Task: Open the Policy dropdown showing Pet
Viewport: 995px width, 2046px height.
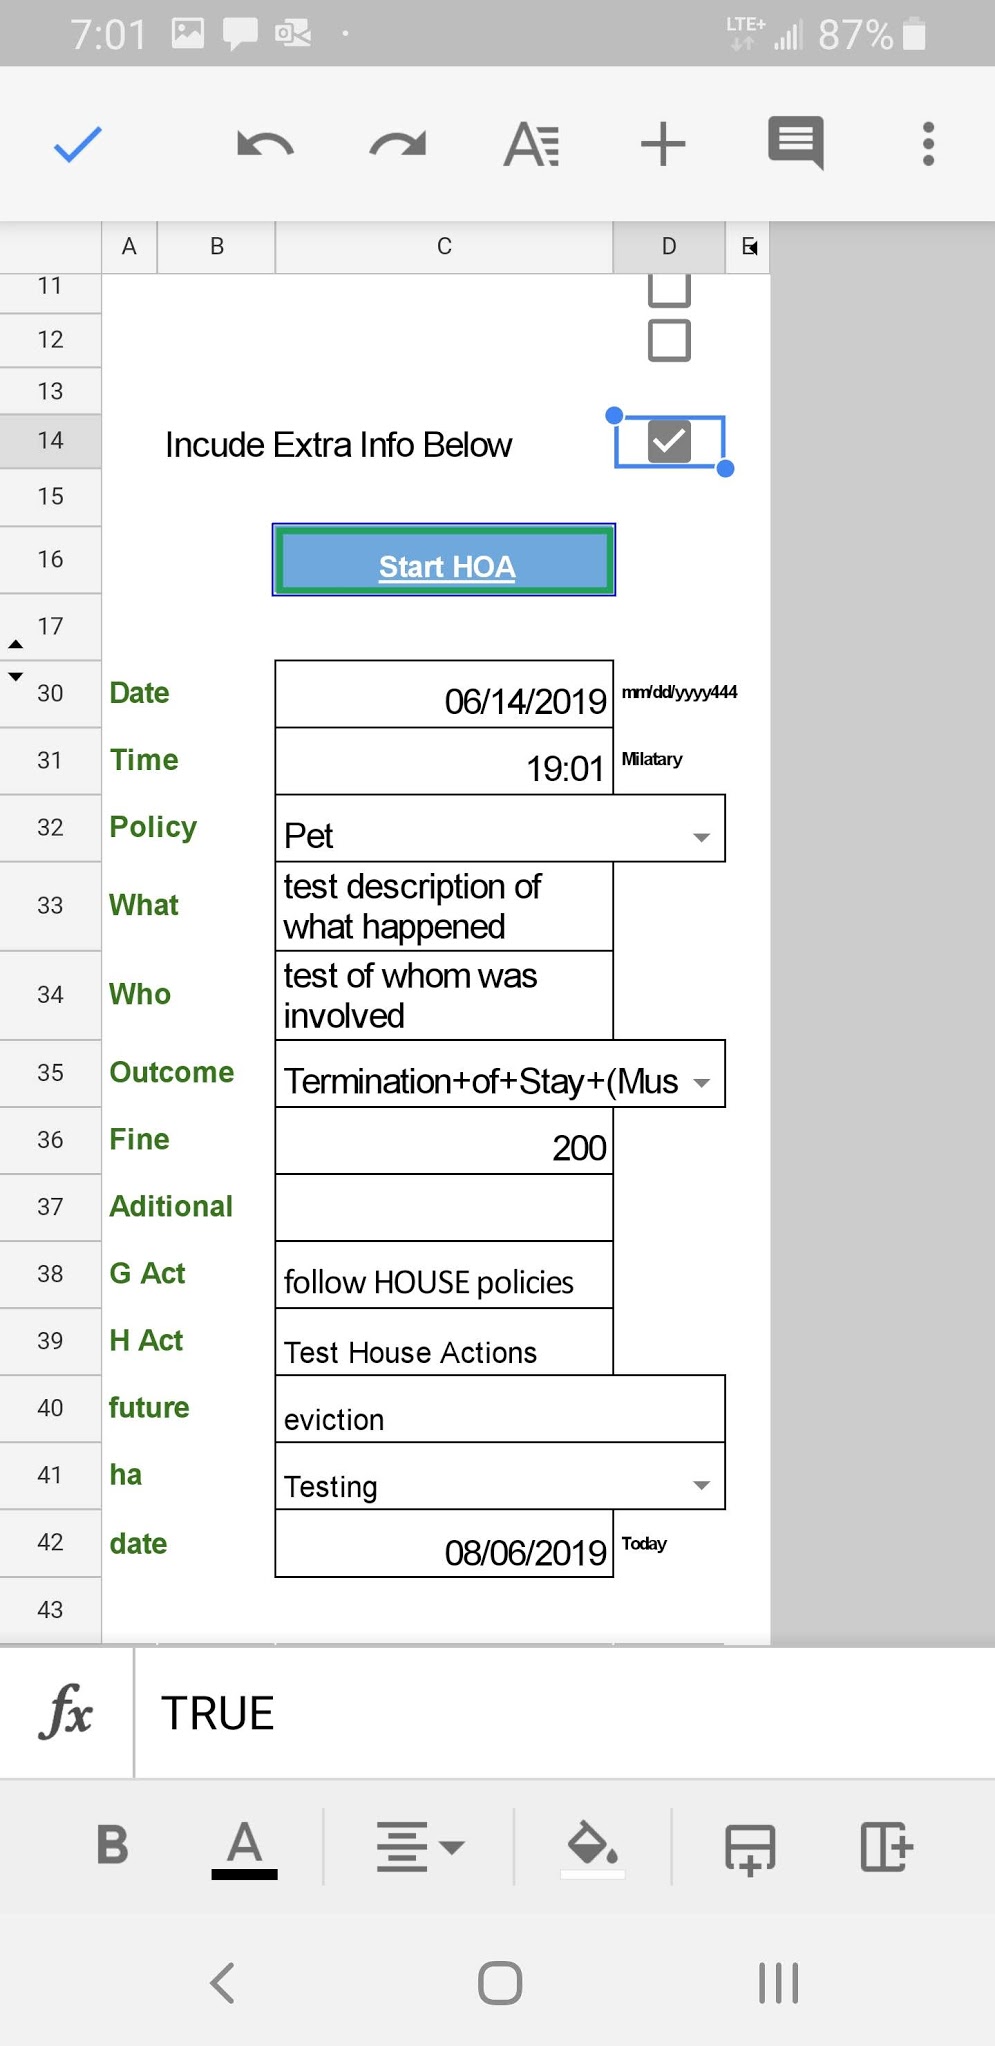Action: click(x=500, y=829)
